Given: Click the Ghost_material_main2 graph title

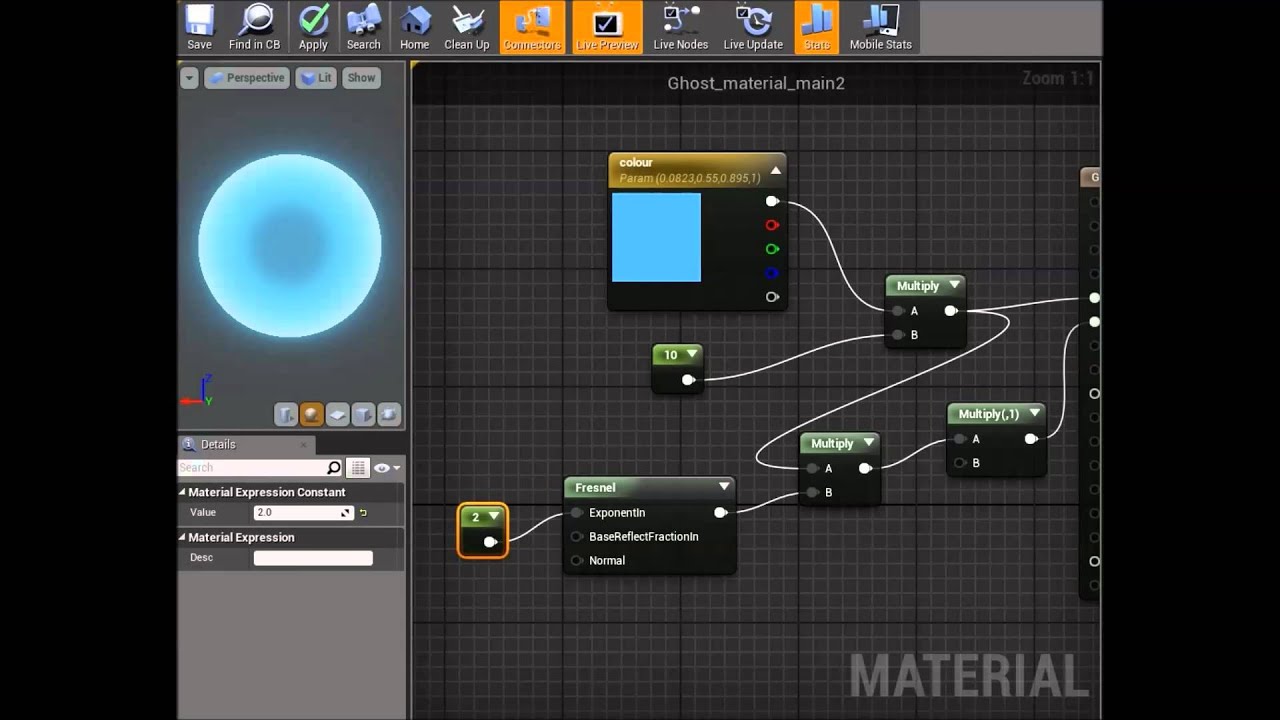Looking at the screenshot, I should pos(756,83).
